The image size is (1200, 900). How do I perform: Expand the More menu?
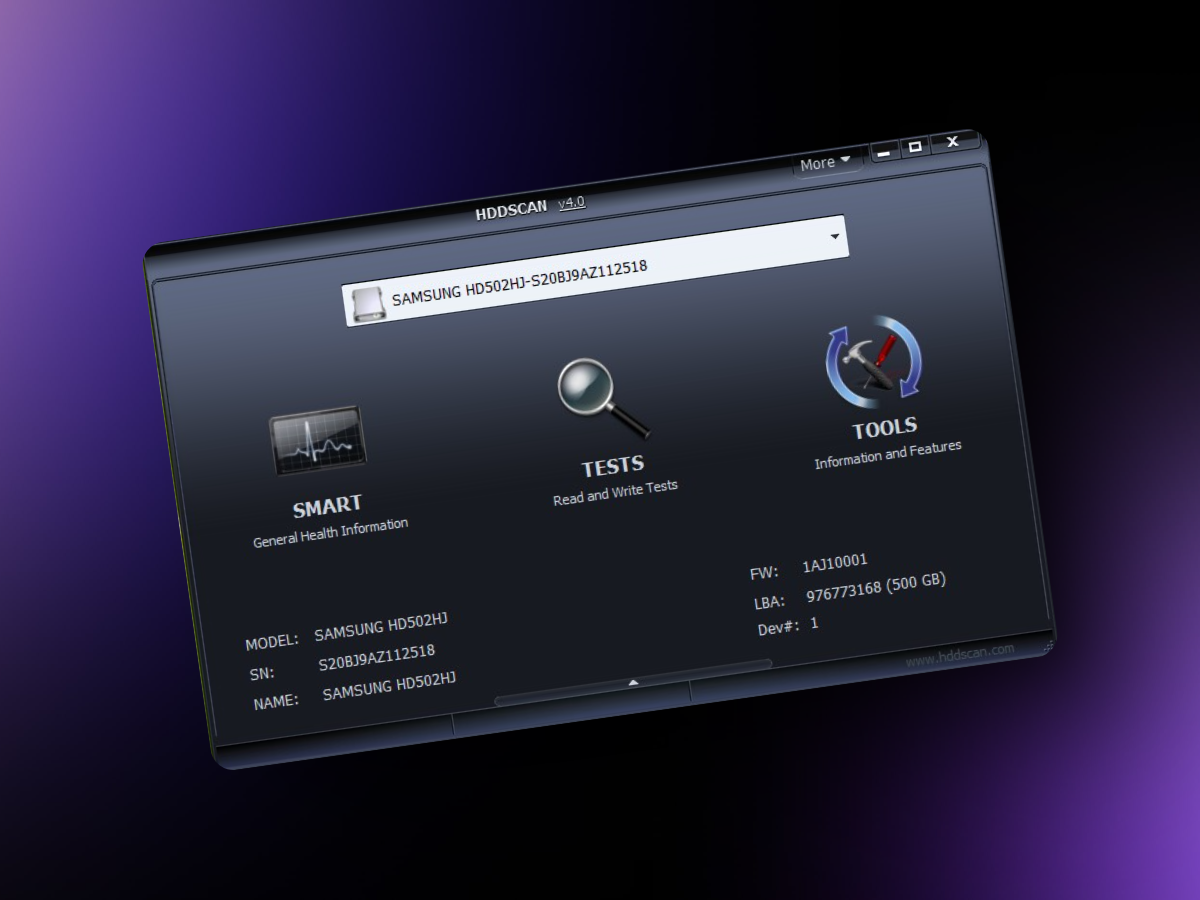point(825,162)
